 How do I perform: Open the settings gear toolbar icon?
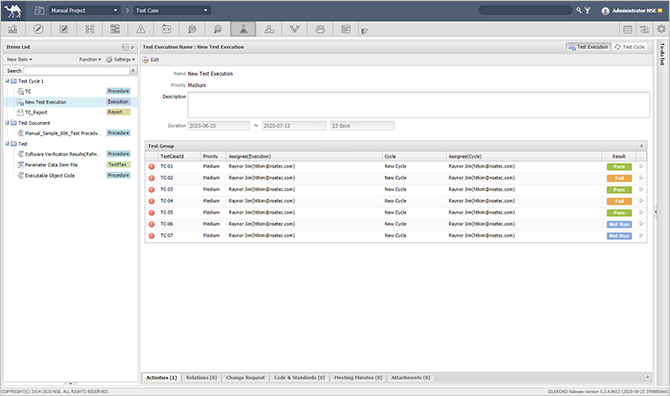click(661, 29)
